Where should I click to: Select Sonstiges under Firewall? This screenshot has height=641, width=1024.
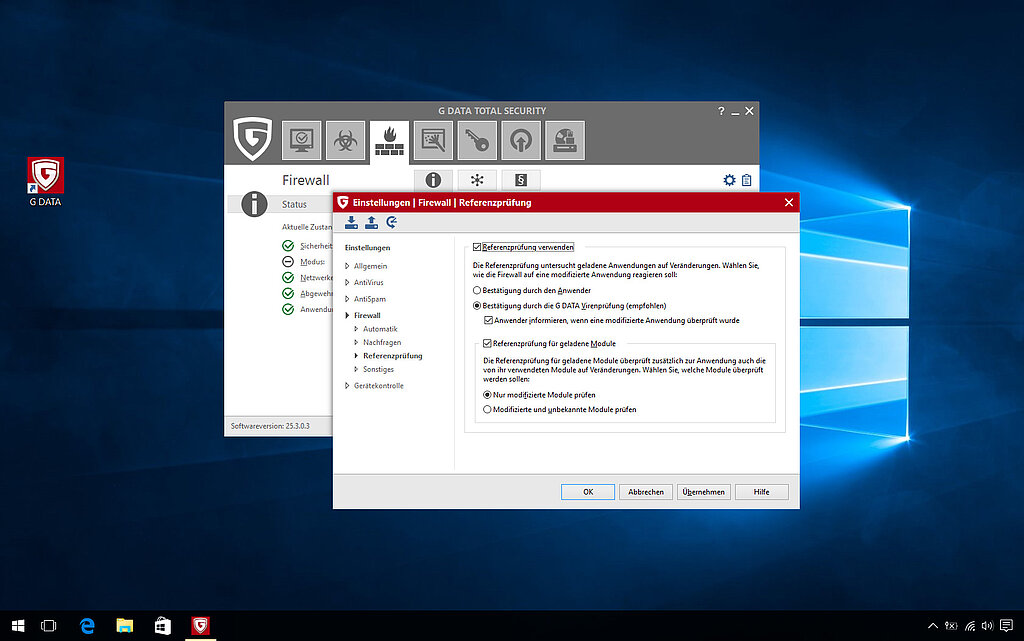(378, 369)
